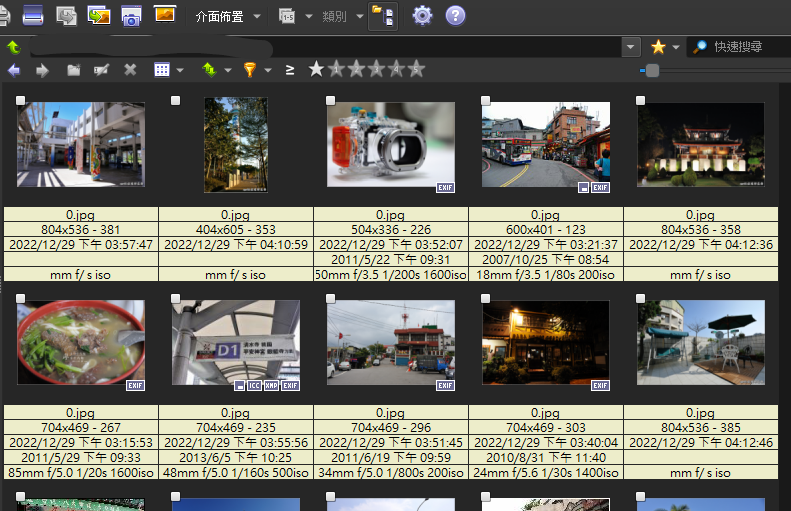Select the bus street thumbnail 600x401 - 123
Image resolution: width=791 pixels, height=511 pixels.
point(546,145)
